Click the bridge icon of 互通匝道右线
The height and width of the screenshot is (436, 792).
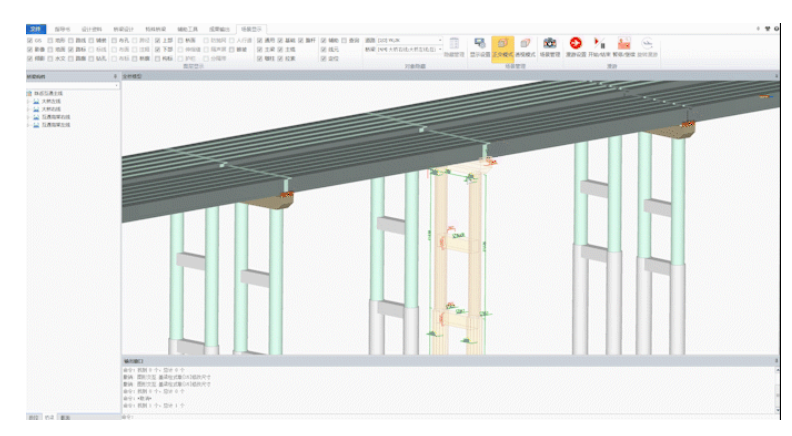pos(36,117)
